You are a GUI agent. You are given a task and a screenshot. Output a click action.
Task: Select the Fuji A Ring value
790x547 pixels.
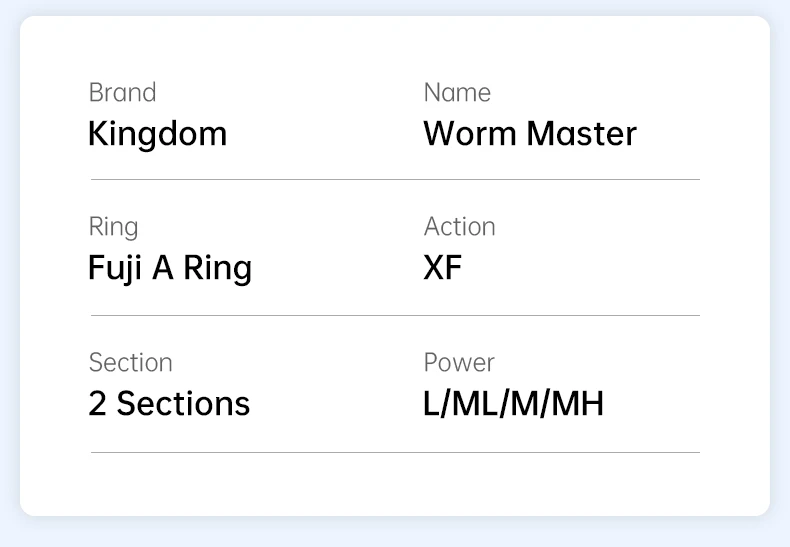[x=170, y=269]
